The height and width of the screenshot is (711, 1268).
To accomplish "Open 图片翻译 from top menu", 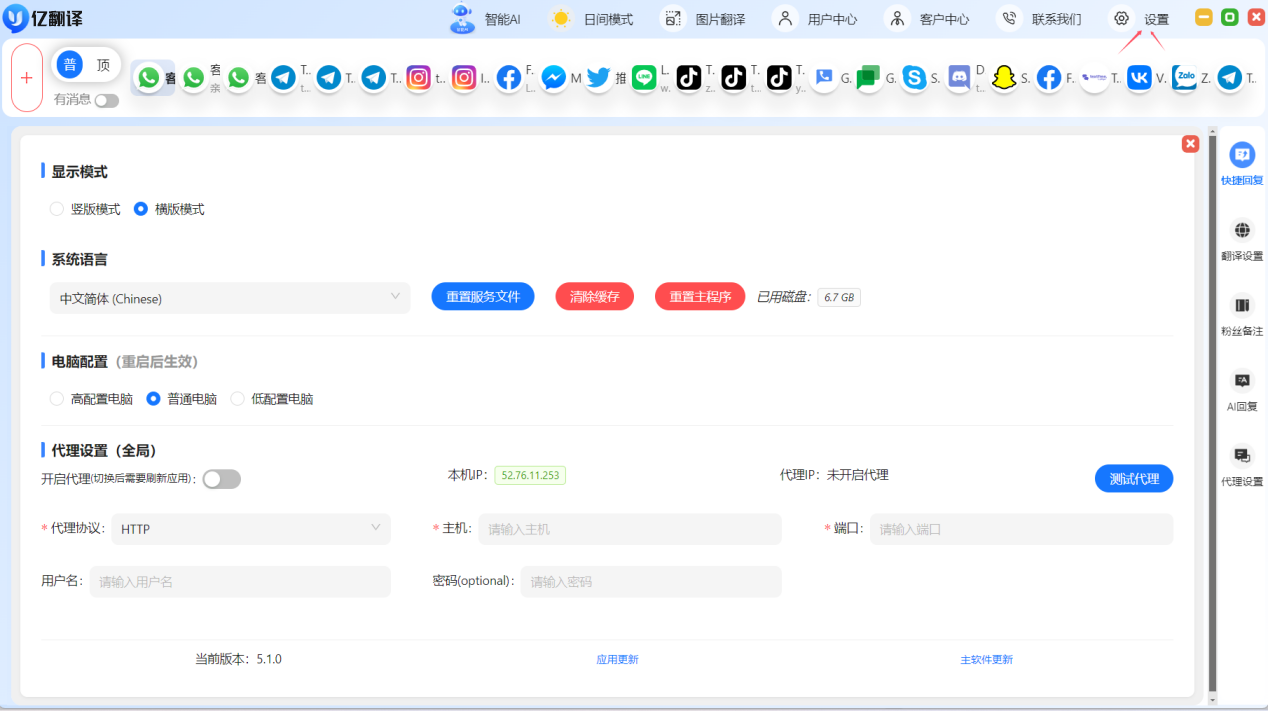I will (x=706, y=18).
